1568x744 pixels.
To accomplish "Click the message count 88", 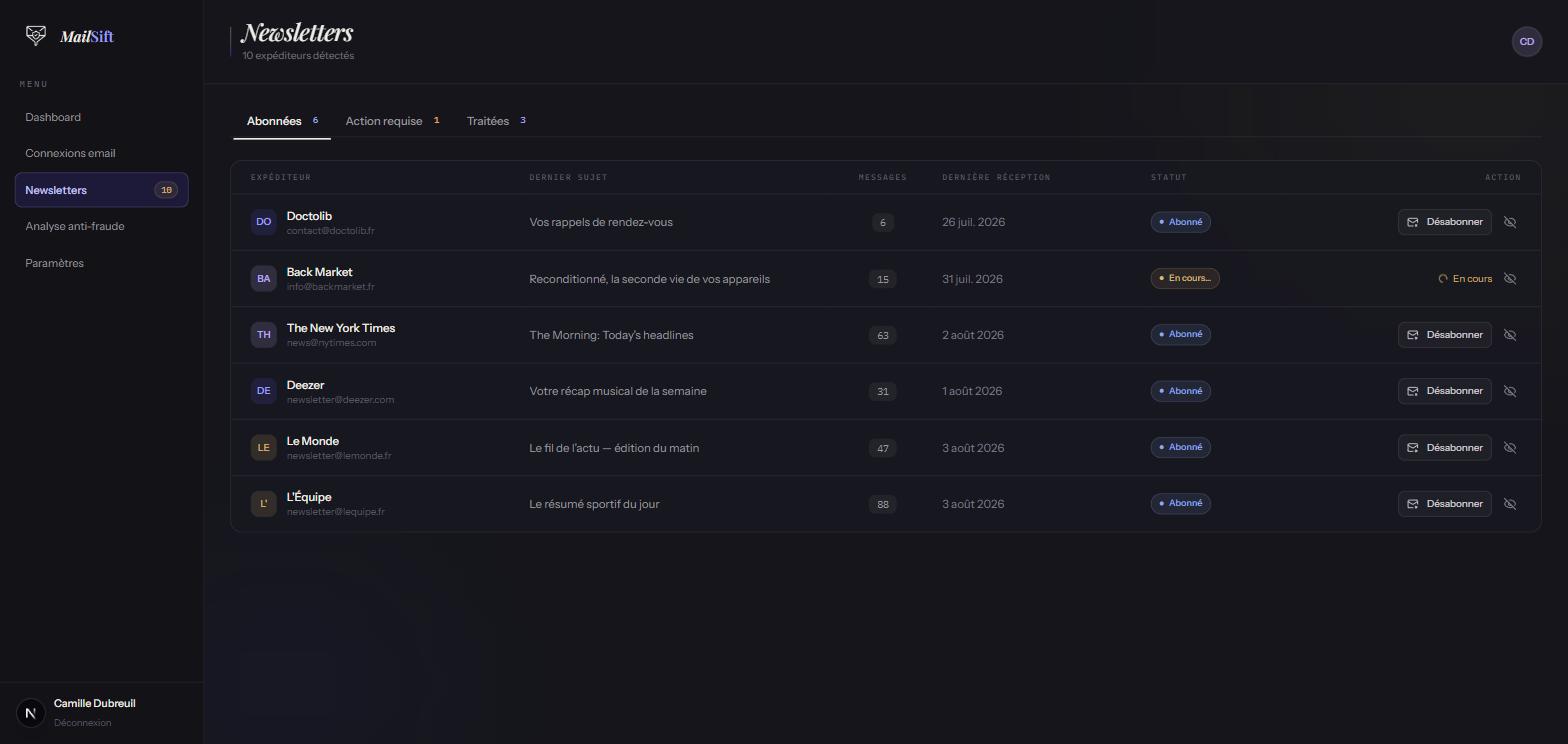I will [x=882, y=504].
